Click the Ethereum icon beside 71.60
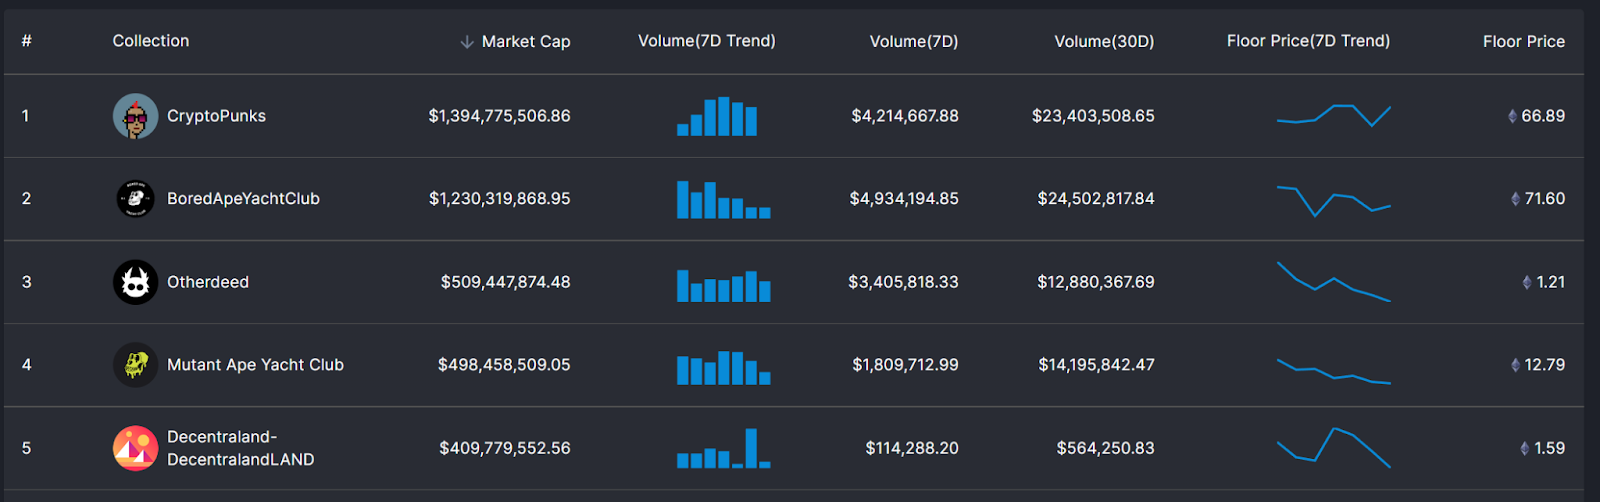The width and height of the screenshot is (1600, 502). [1515, 200]
